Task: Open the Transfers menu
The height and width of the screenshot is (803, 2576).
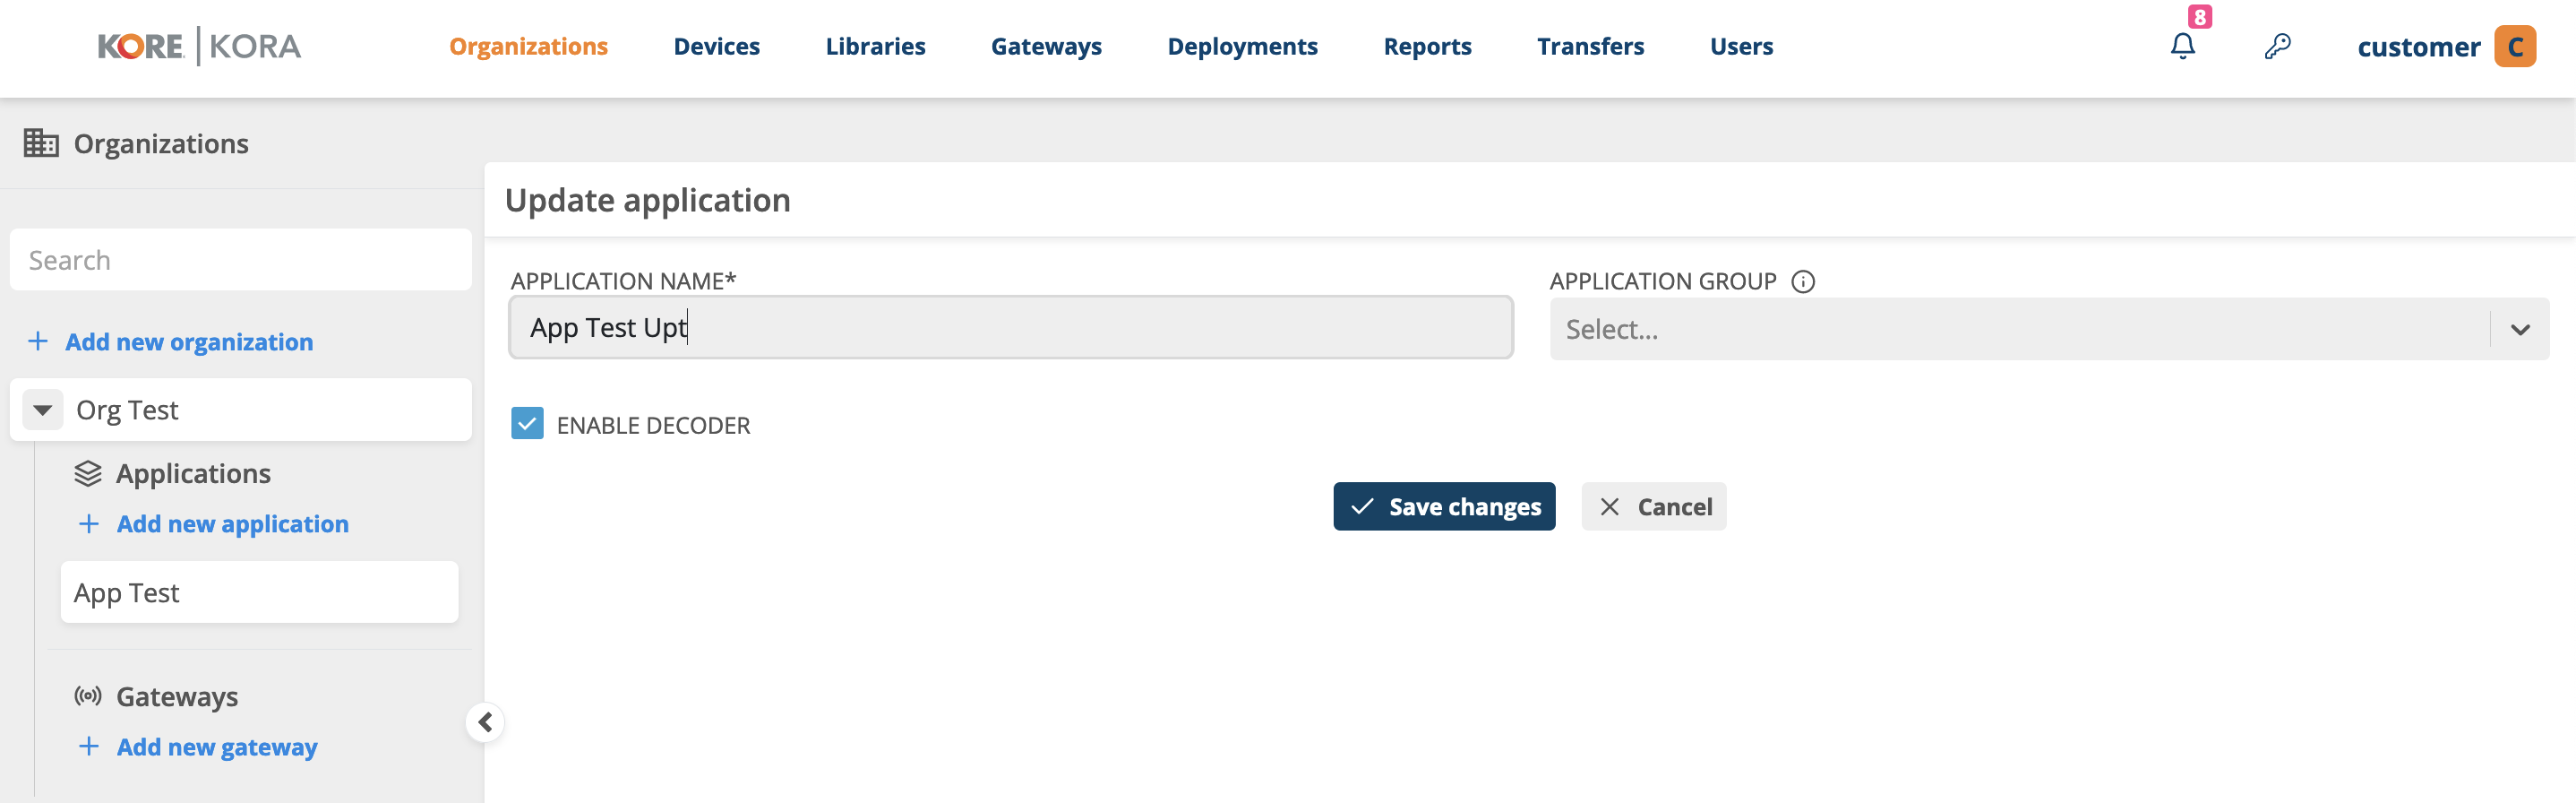Action: pos(1590,46)
